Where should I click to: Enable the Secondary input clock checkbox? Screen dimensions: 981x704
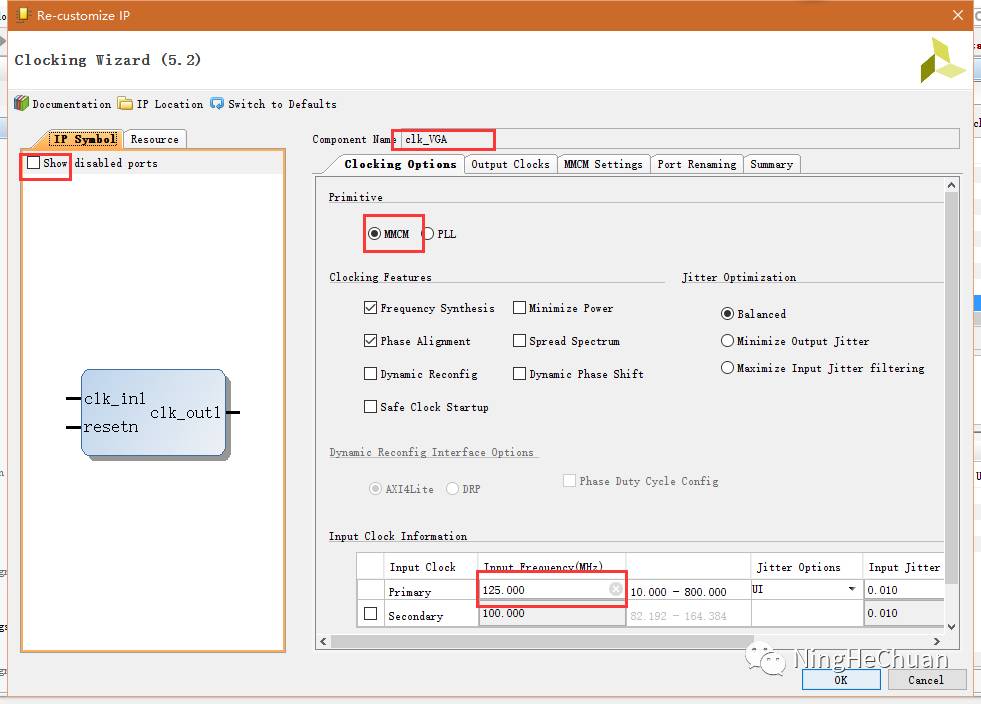tap(371, 614)
